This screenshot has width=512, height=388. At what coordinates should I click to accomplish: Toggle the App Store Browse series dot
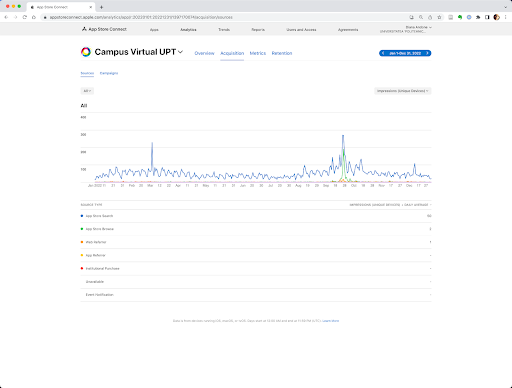pos(82,229)
